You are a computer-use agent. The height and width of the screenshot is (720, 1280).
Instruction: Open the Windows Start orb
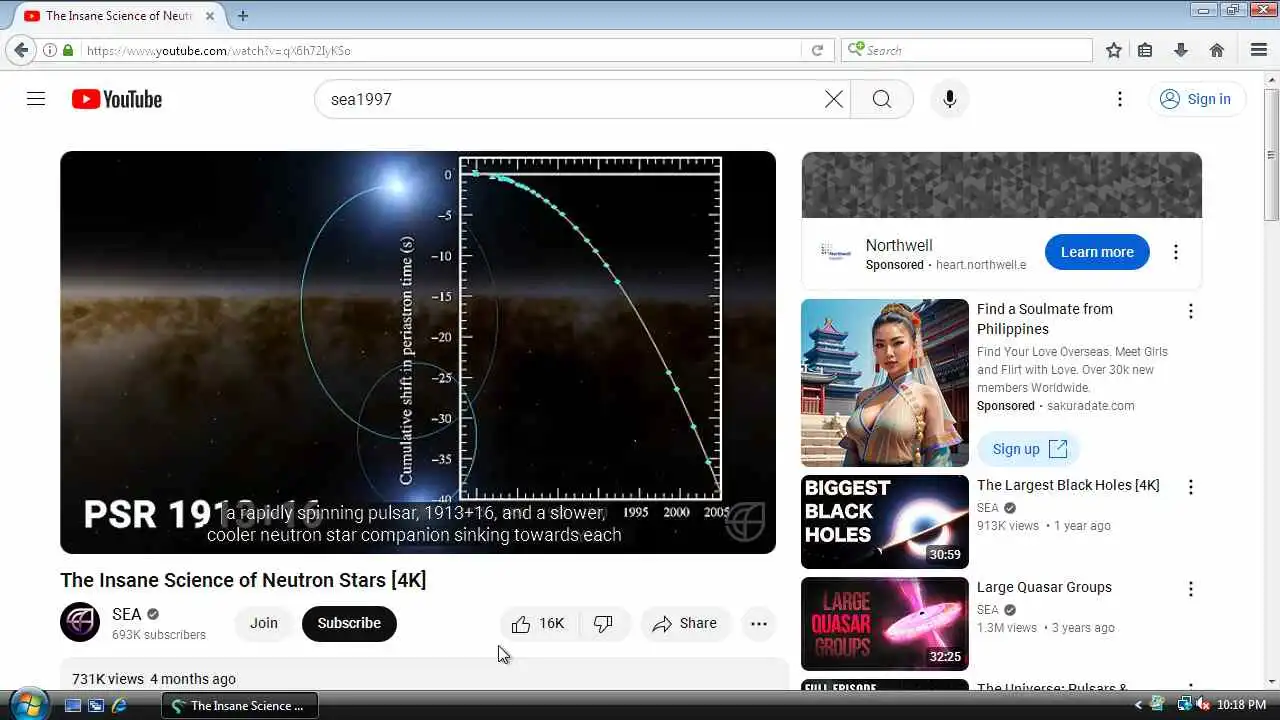27,704
